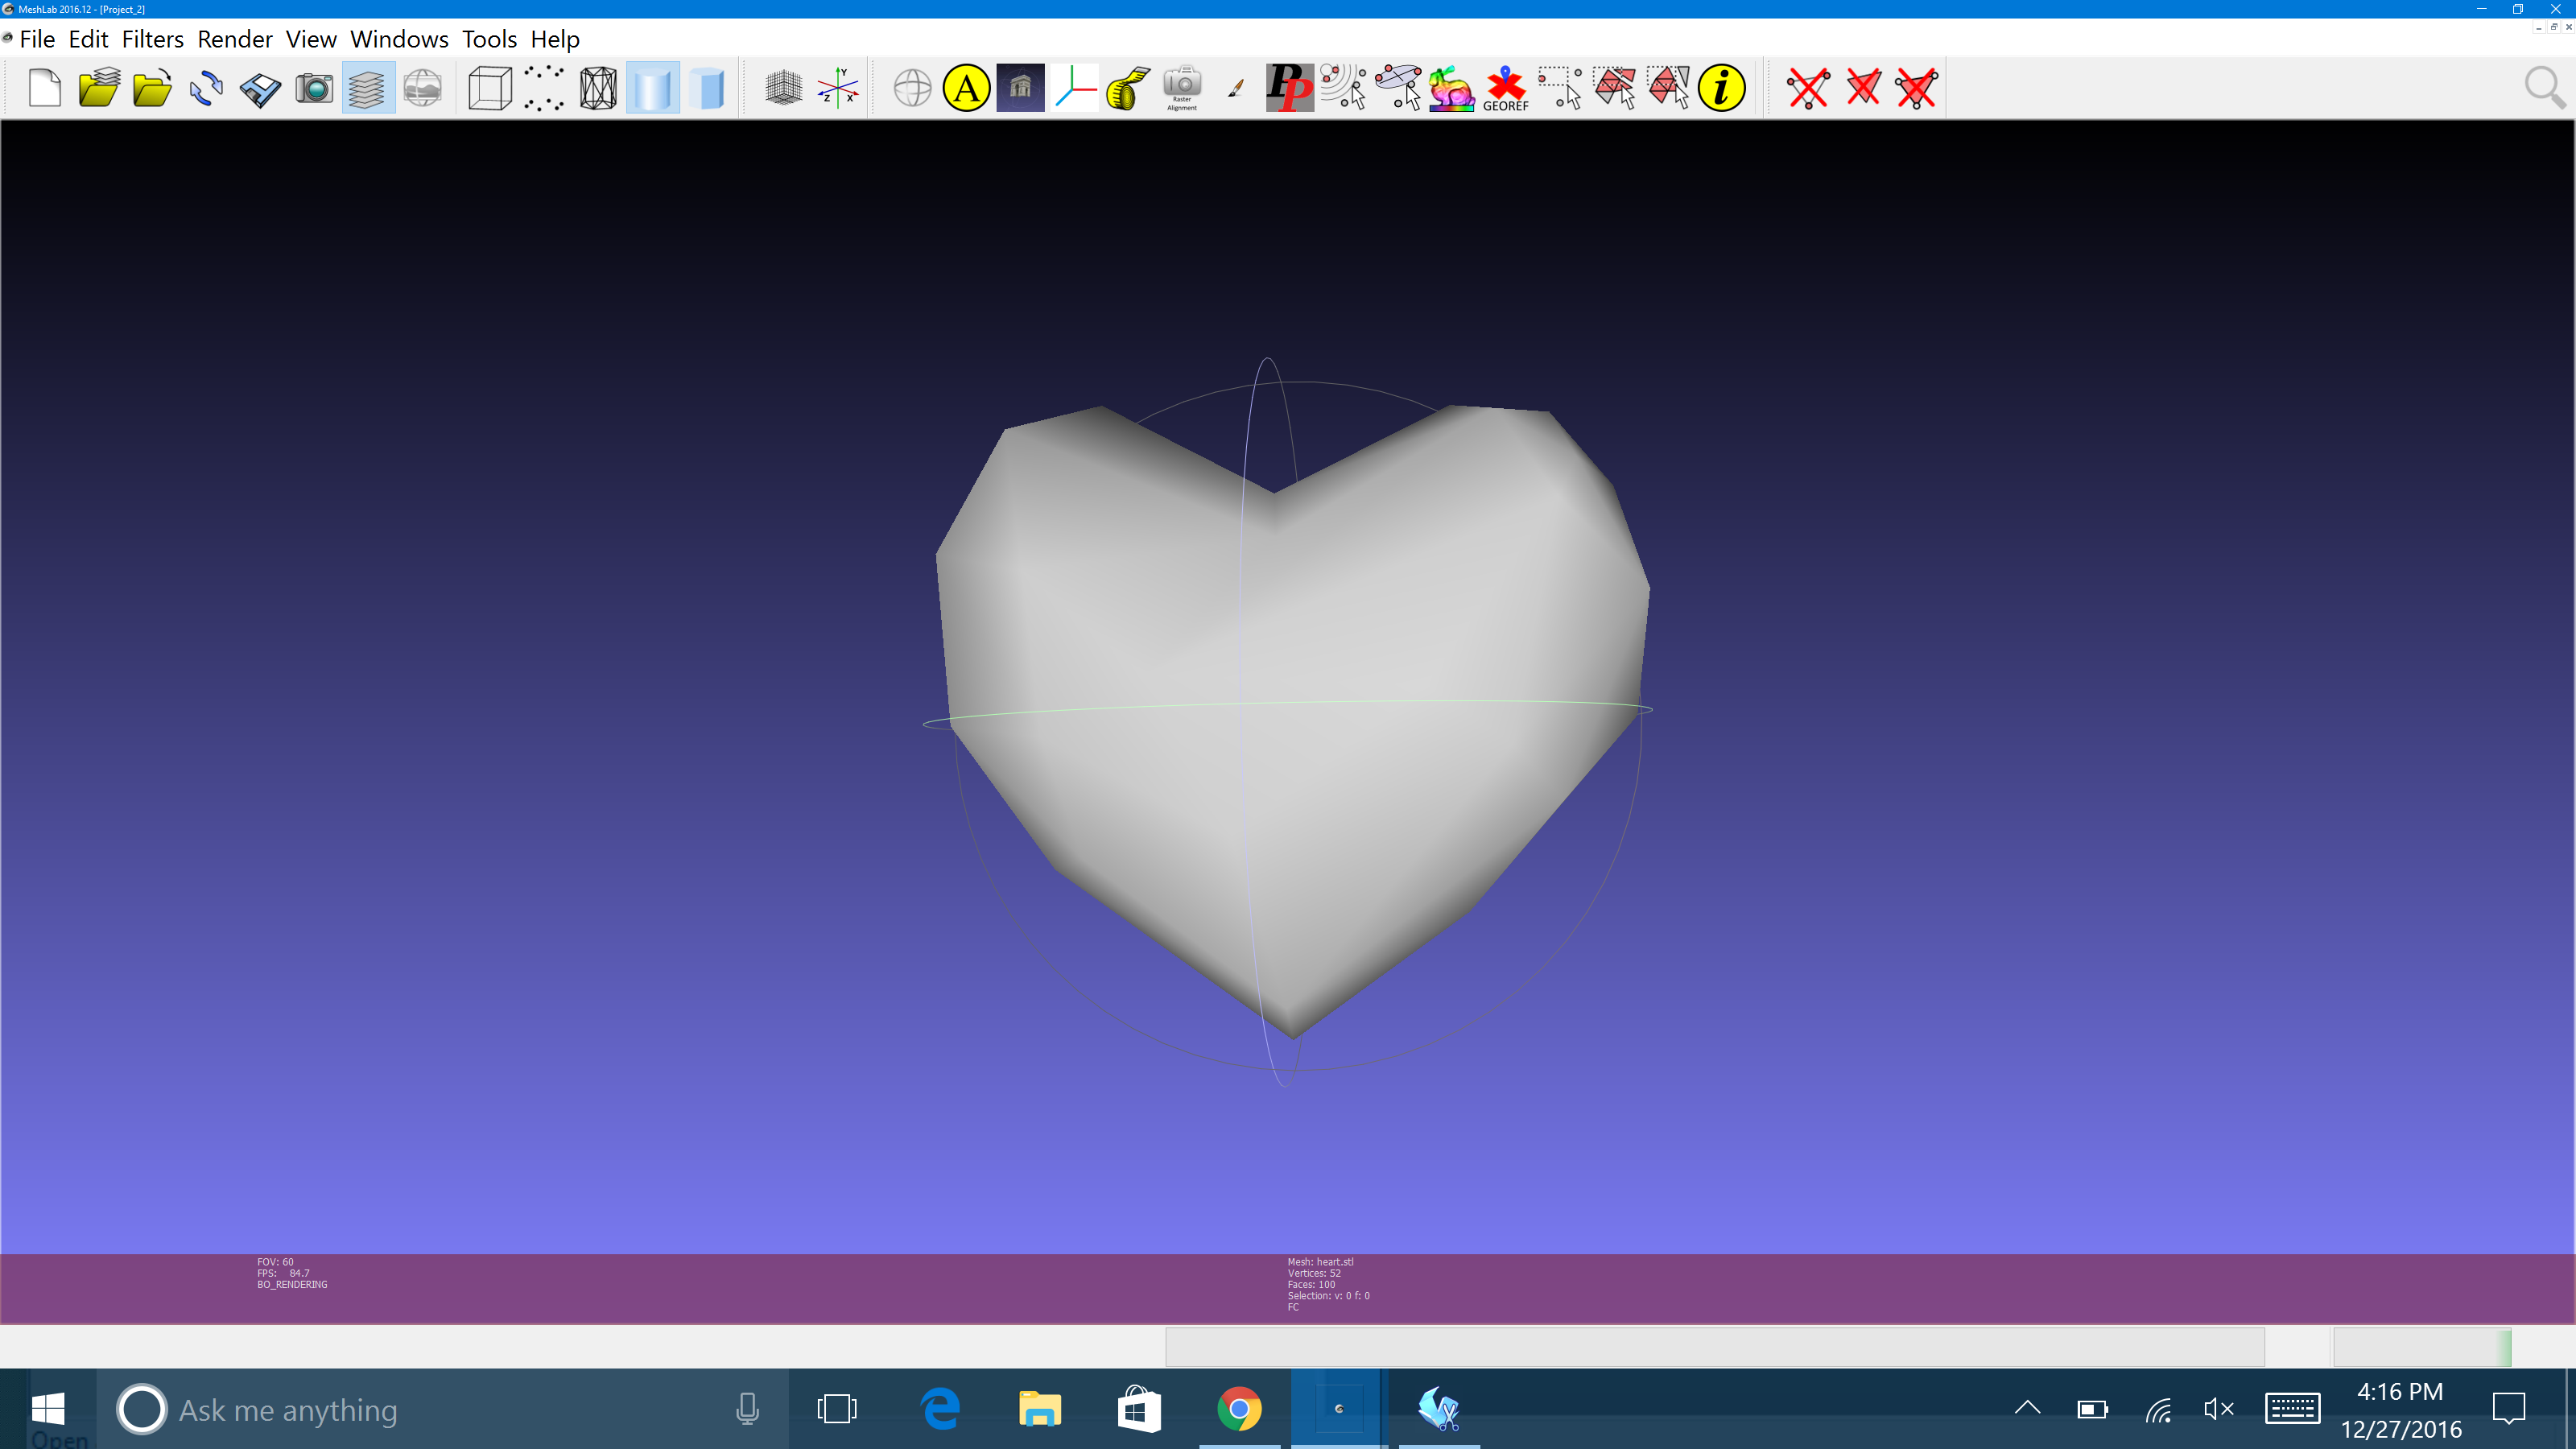The height and width of the screenshot is (1449, 2576).
Task: Open the arch photo reference tool
Action: tap(1020, 88)
